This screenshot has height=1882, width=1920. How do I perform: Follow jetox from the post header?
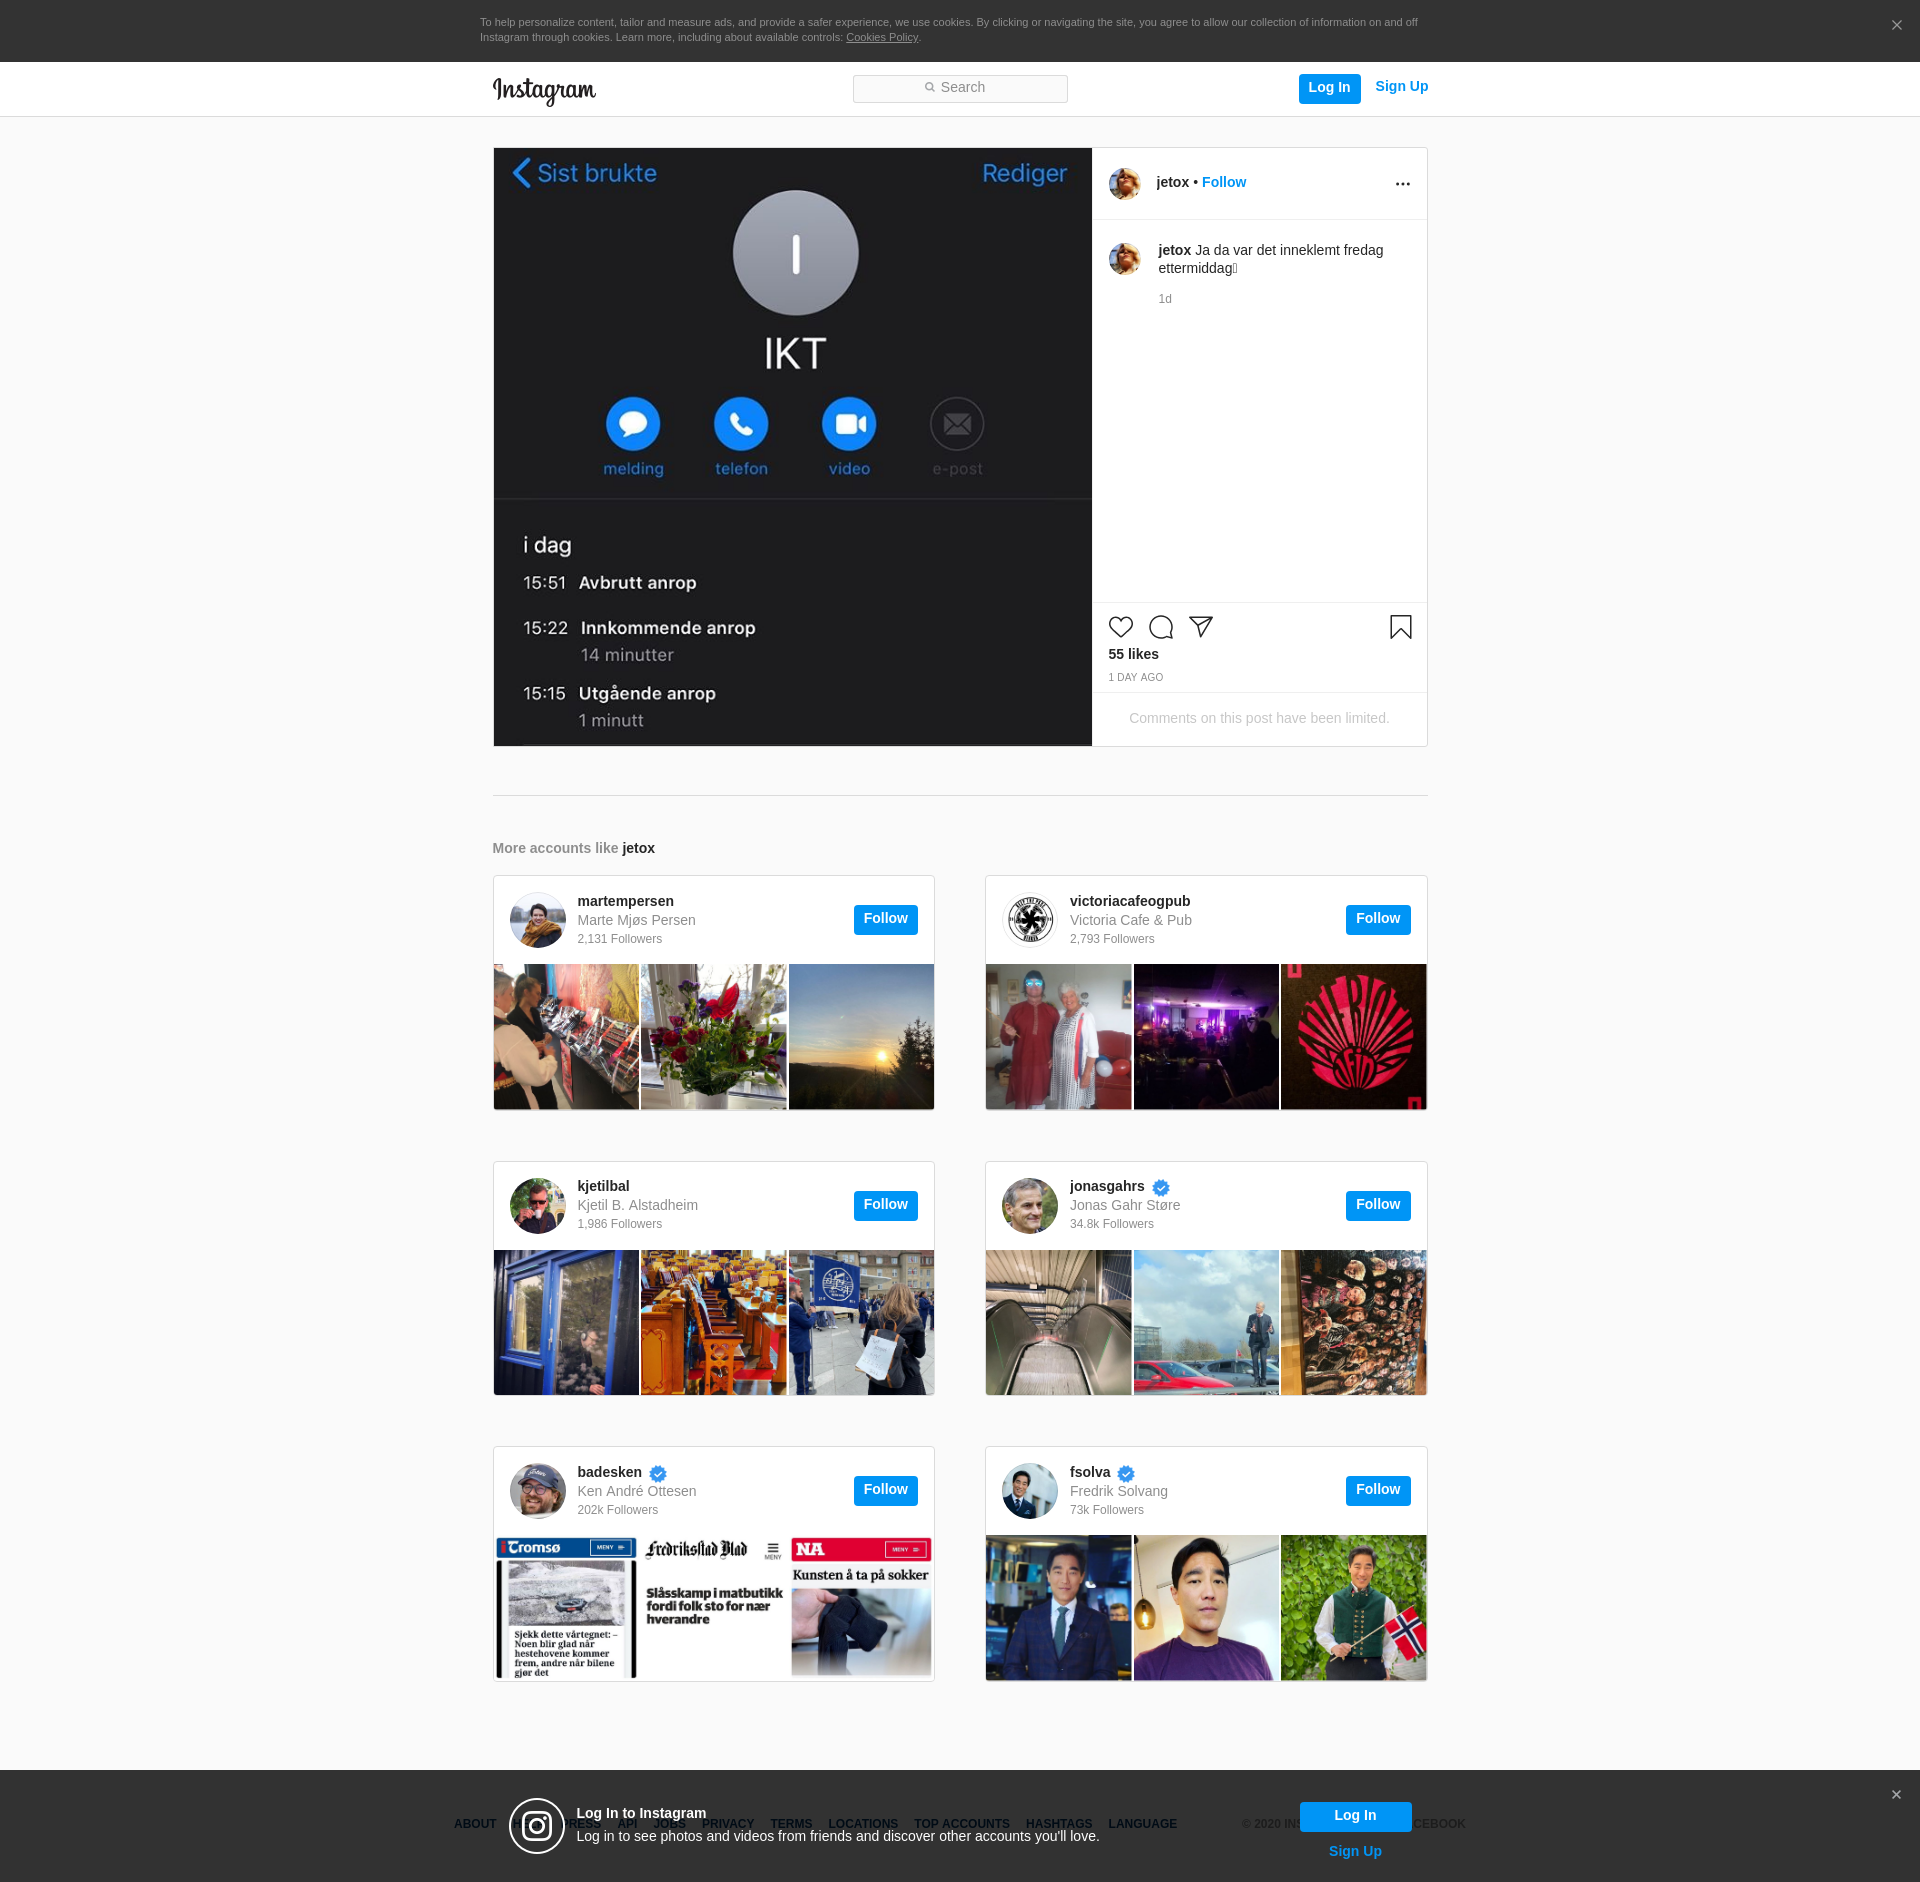[1224, 182]
